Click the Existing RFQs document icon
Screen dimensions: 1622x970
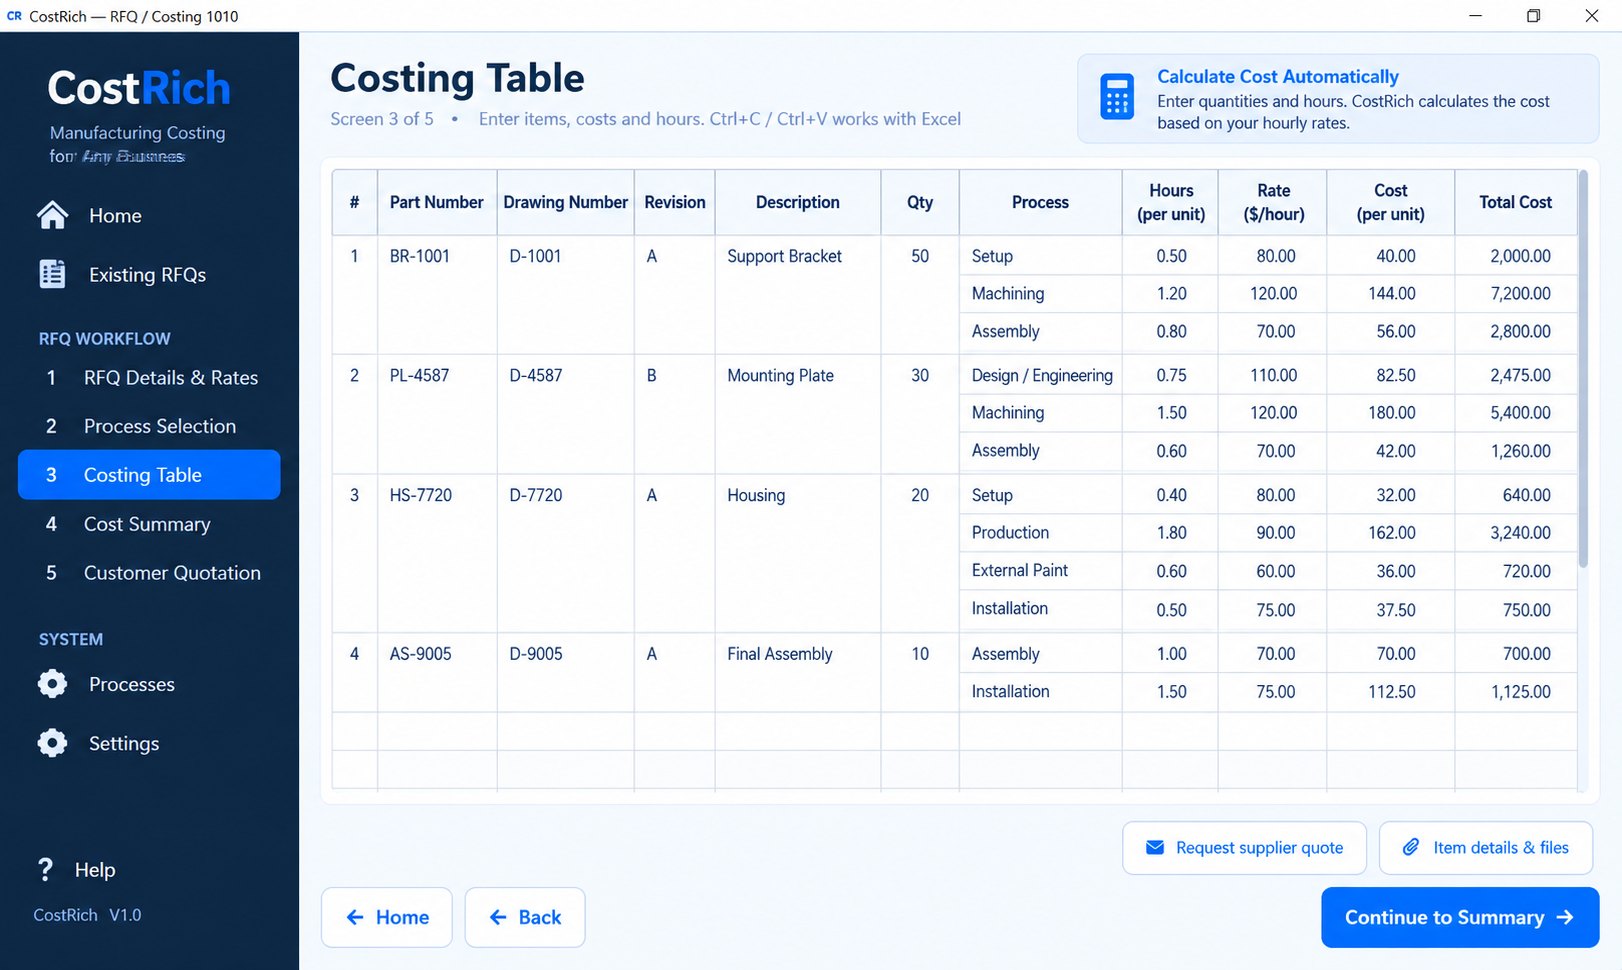coord(52,274)
